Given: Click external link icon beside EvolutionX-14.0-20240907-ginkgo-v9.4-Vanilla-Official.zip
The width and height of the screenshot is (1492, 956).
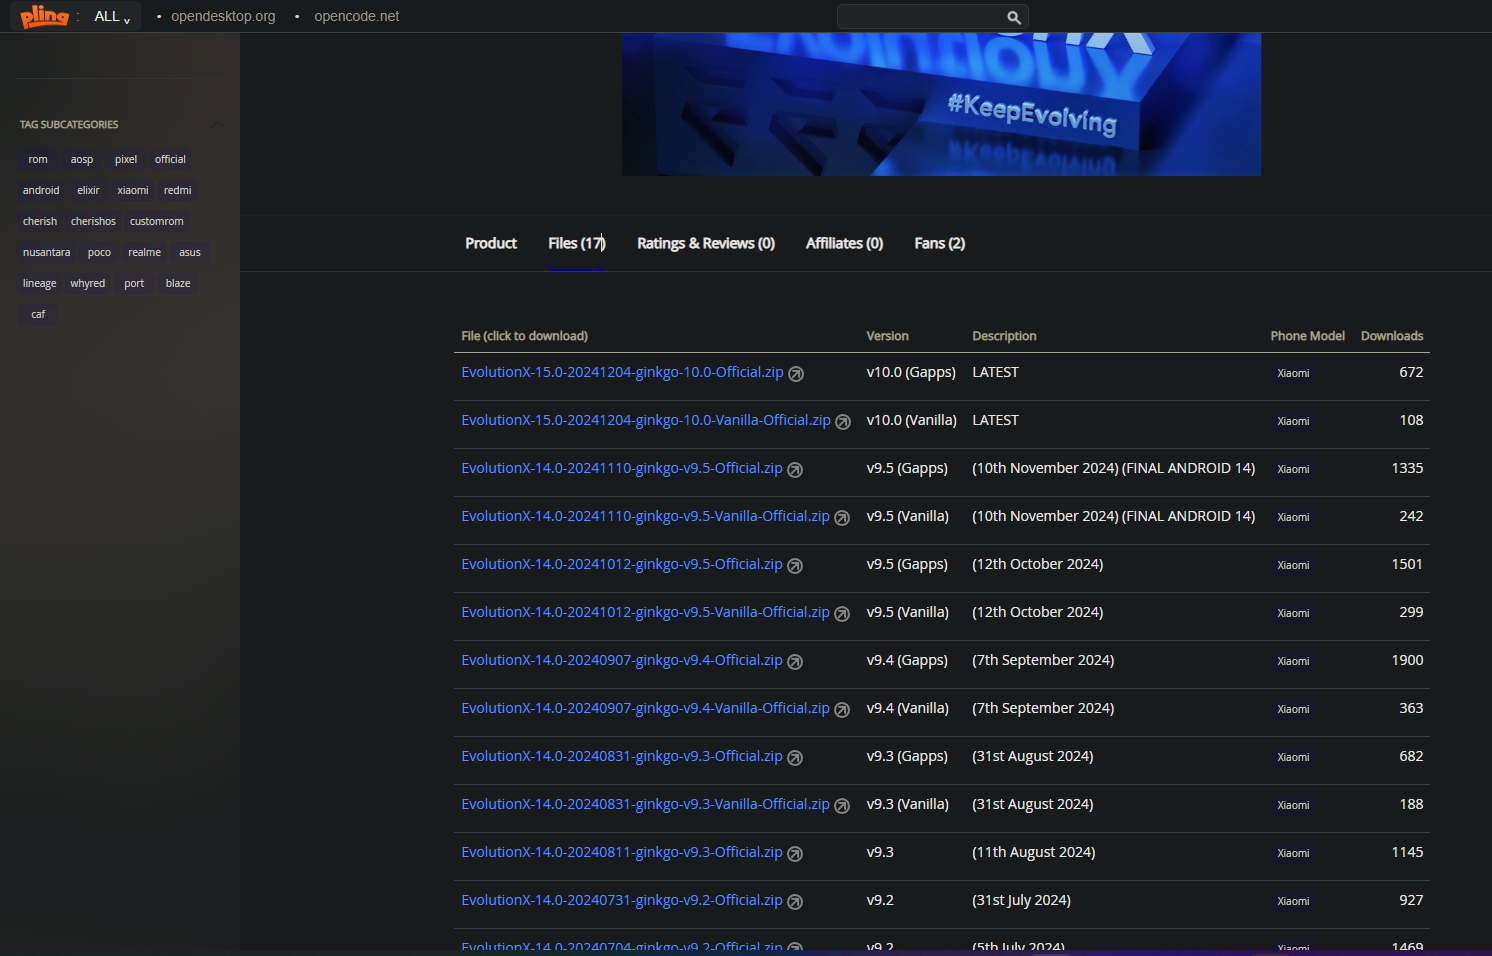Looking at the screenshot, I should click(x=842, y=710).
